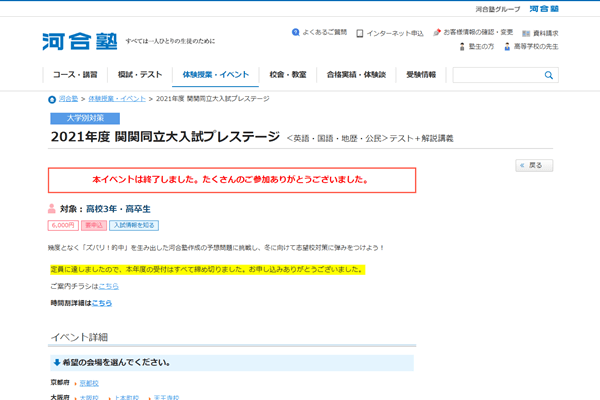
Task: Click the 戻る back button
Action: point(534,165)
